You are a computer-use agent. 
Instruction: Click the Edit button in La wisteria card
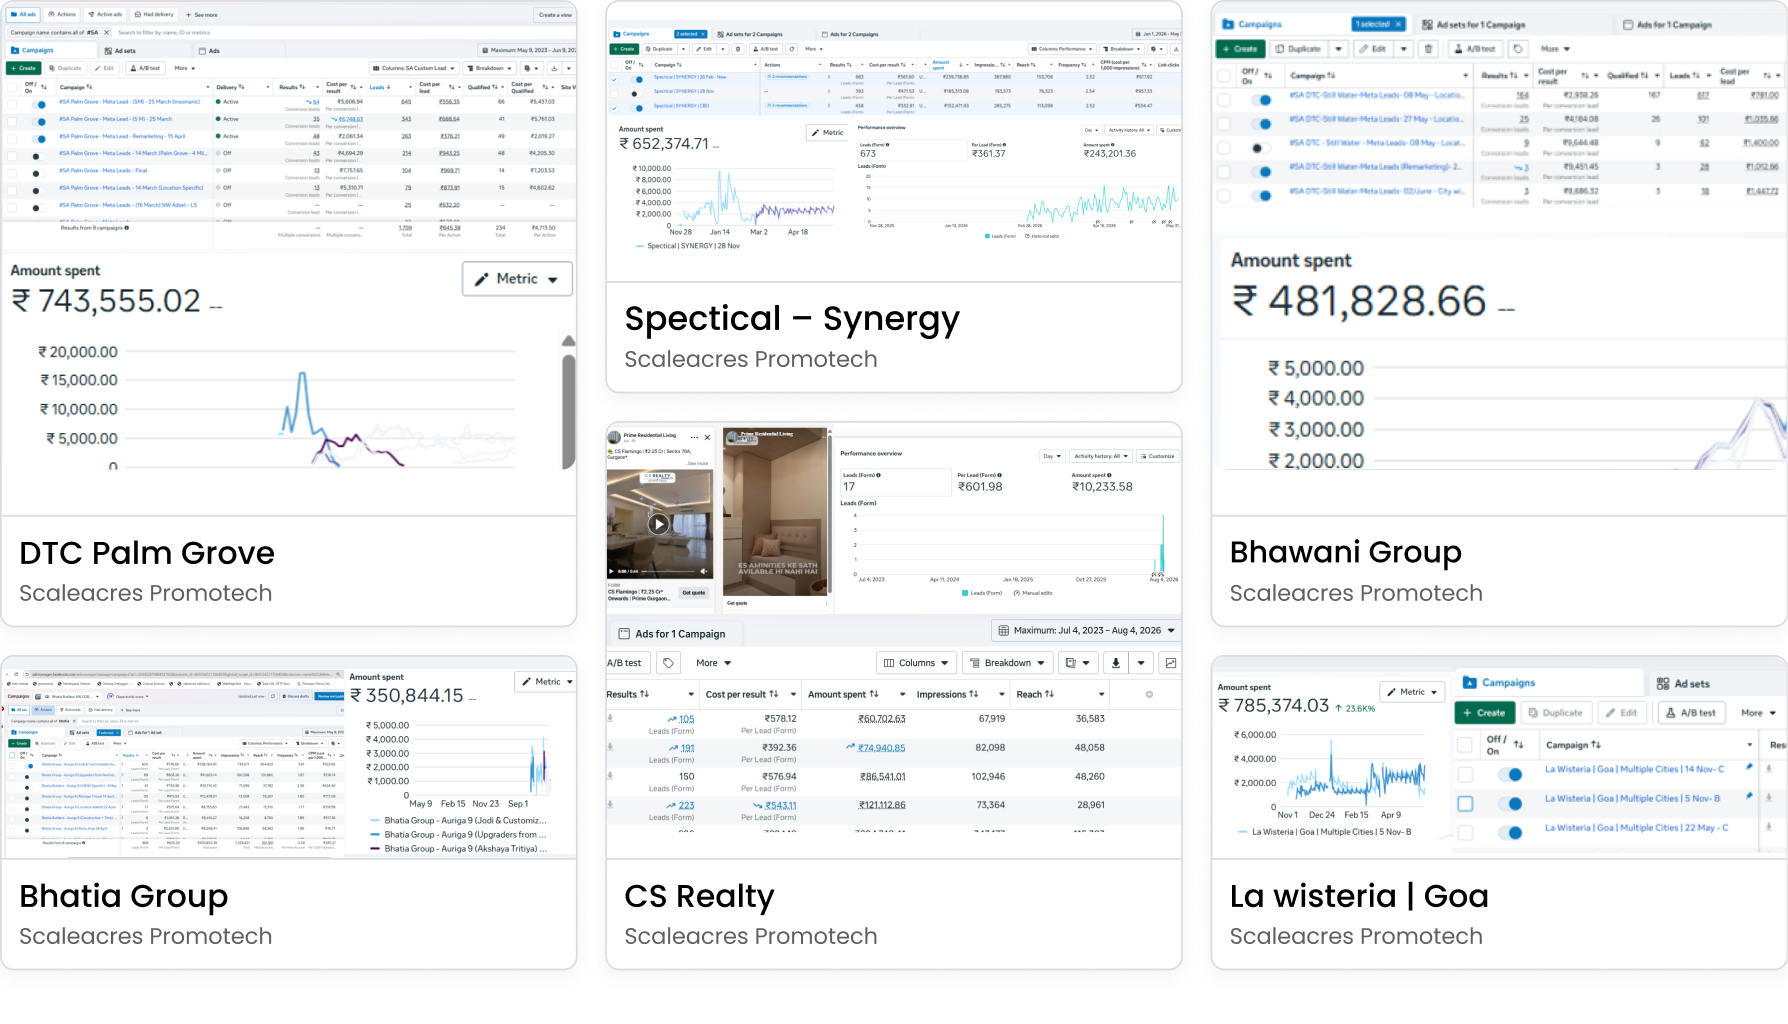tap(1622, 713)
